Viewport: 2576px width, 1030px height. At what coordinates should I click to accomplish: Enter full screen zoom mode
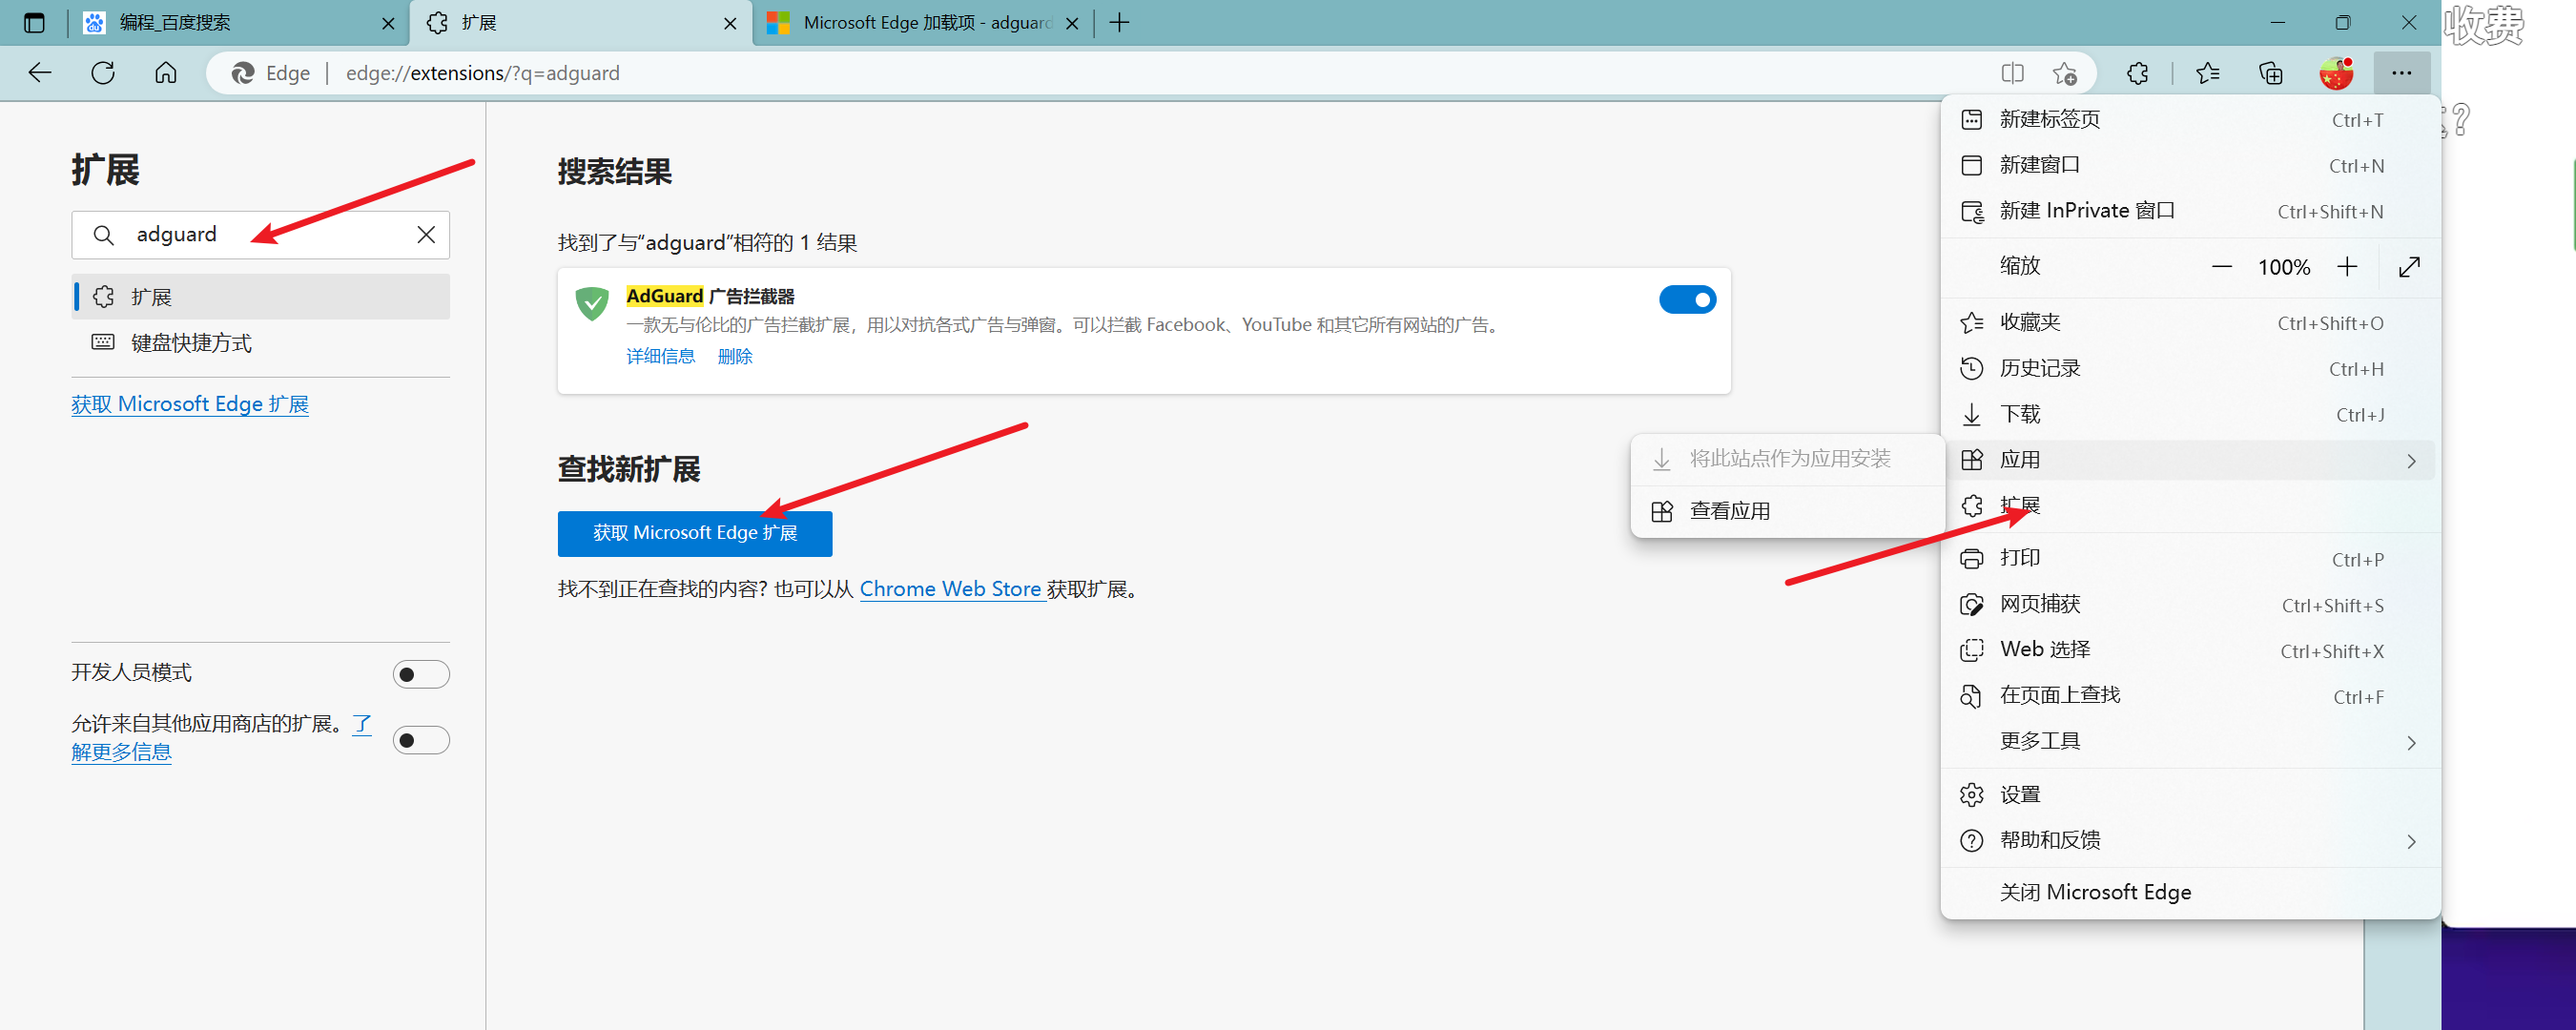2409,267
